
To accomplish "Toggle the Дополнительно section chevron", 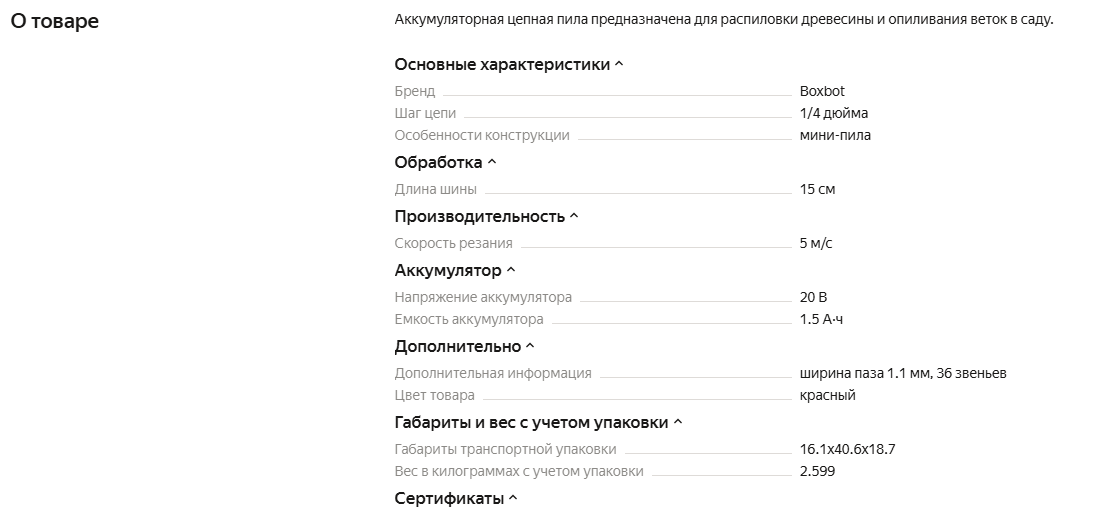I will pos(530,346).
